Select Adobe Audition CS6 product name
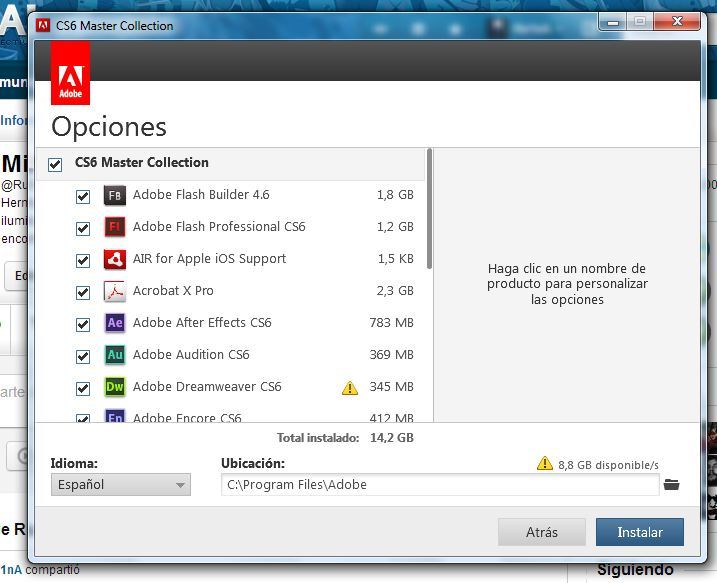 (191, 355)
